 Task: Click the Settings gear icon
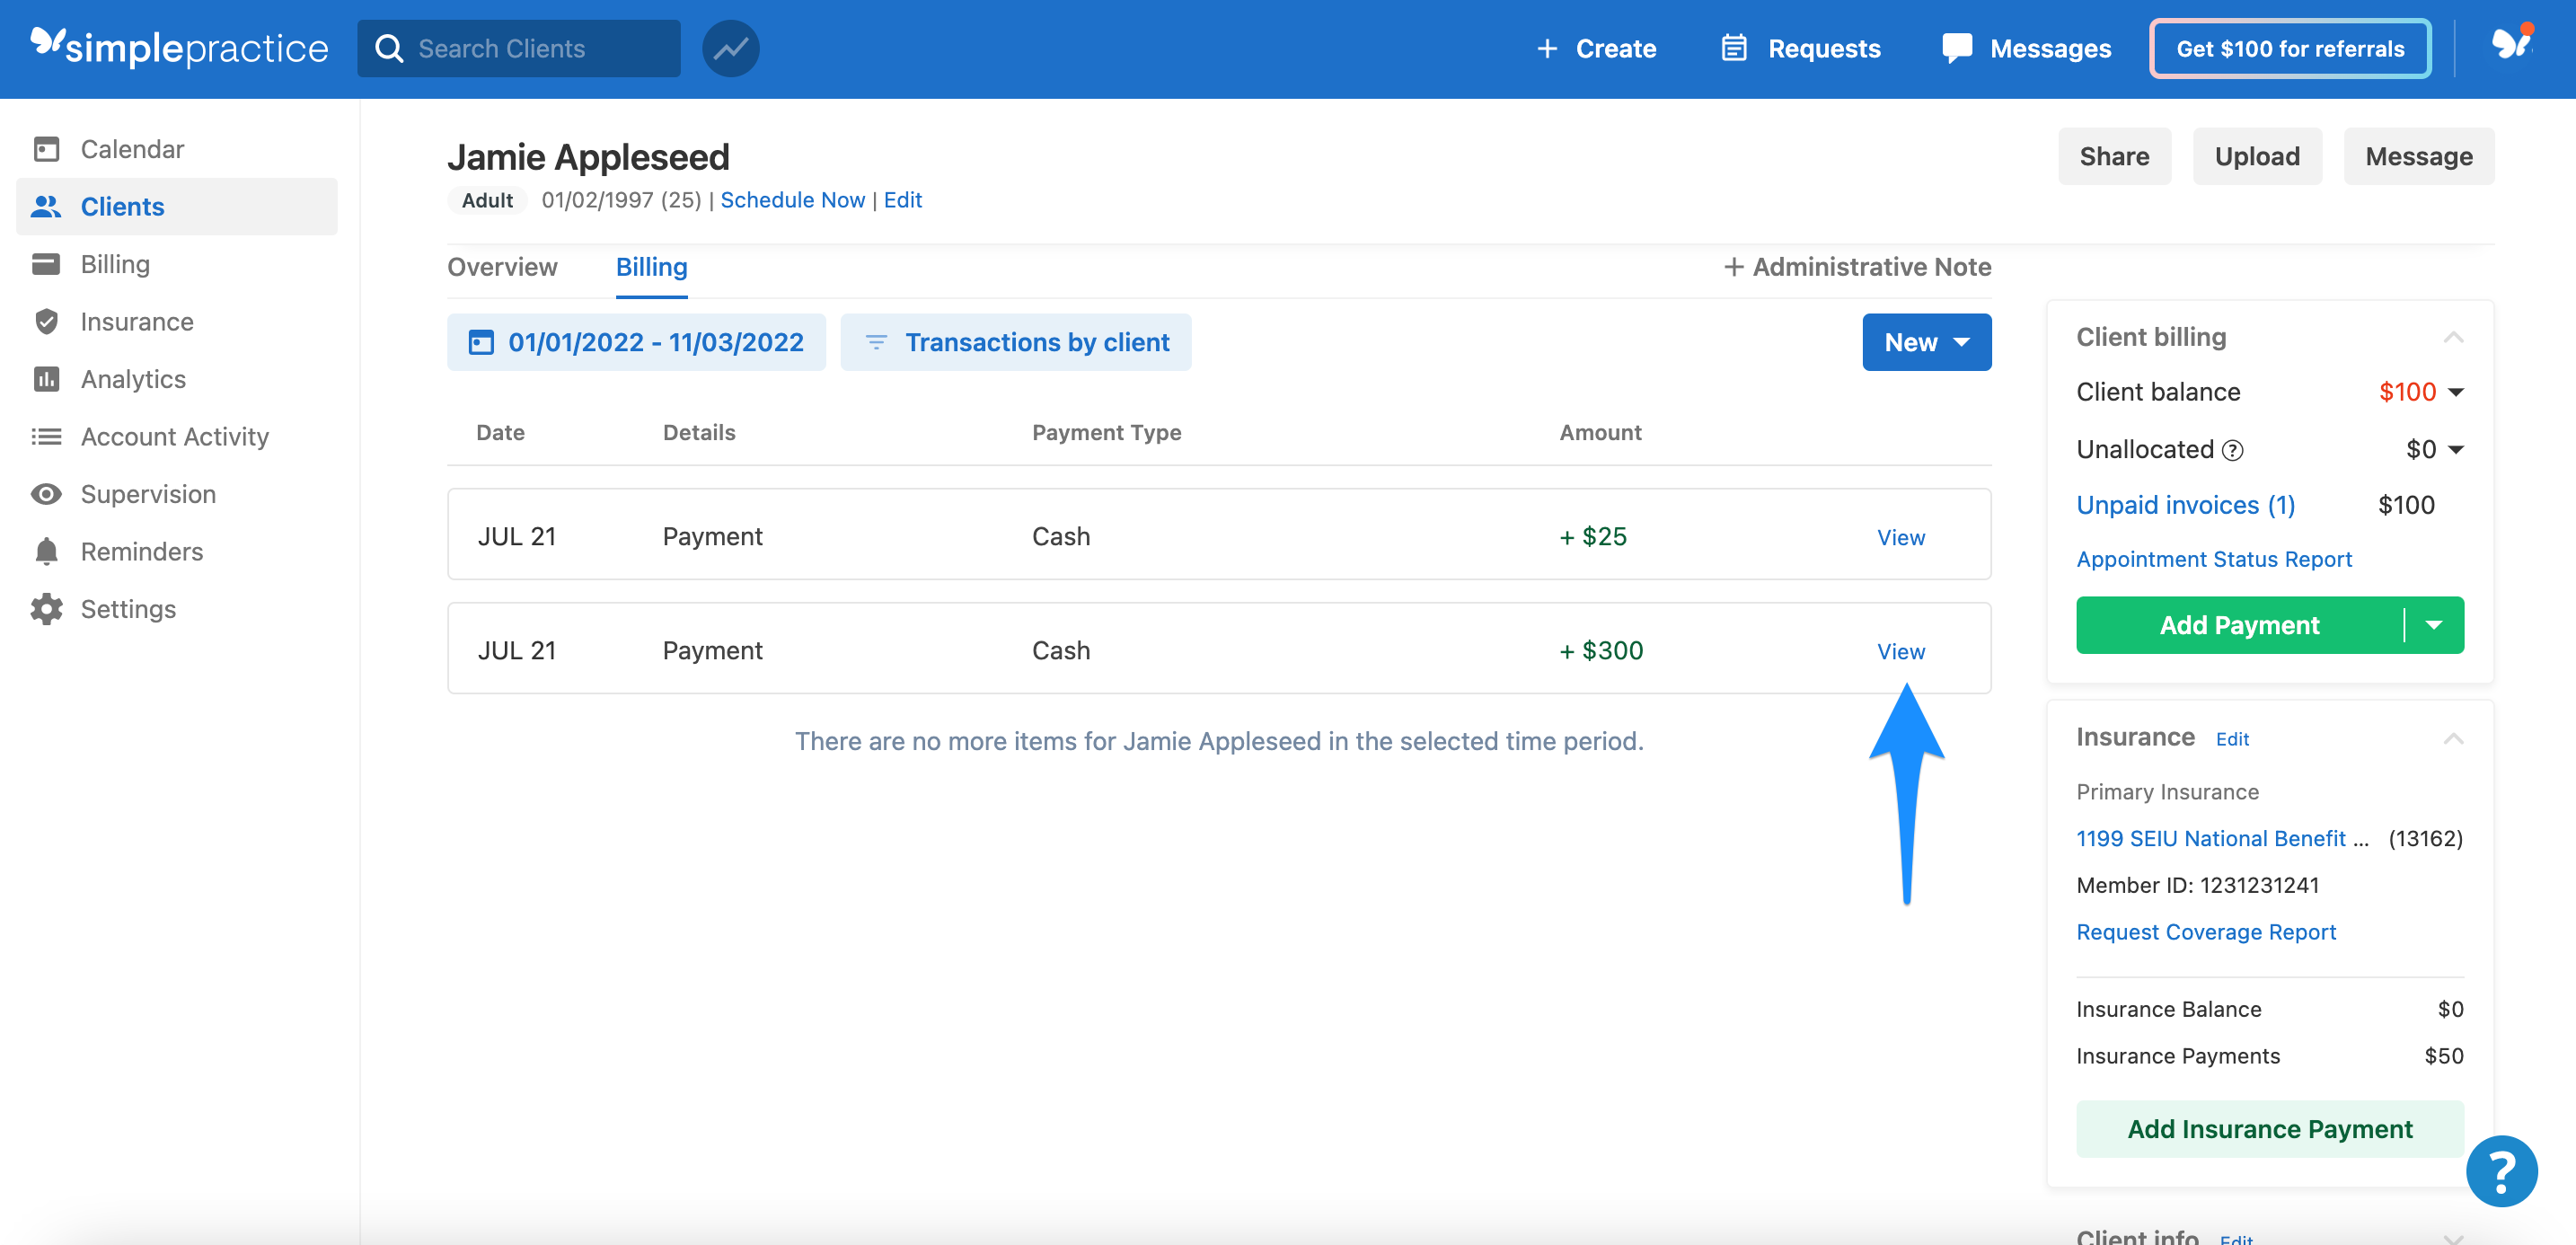46,609
